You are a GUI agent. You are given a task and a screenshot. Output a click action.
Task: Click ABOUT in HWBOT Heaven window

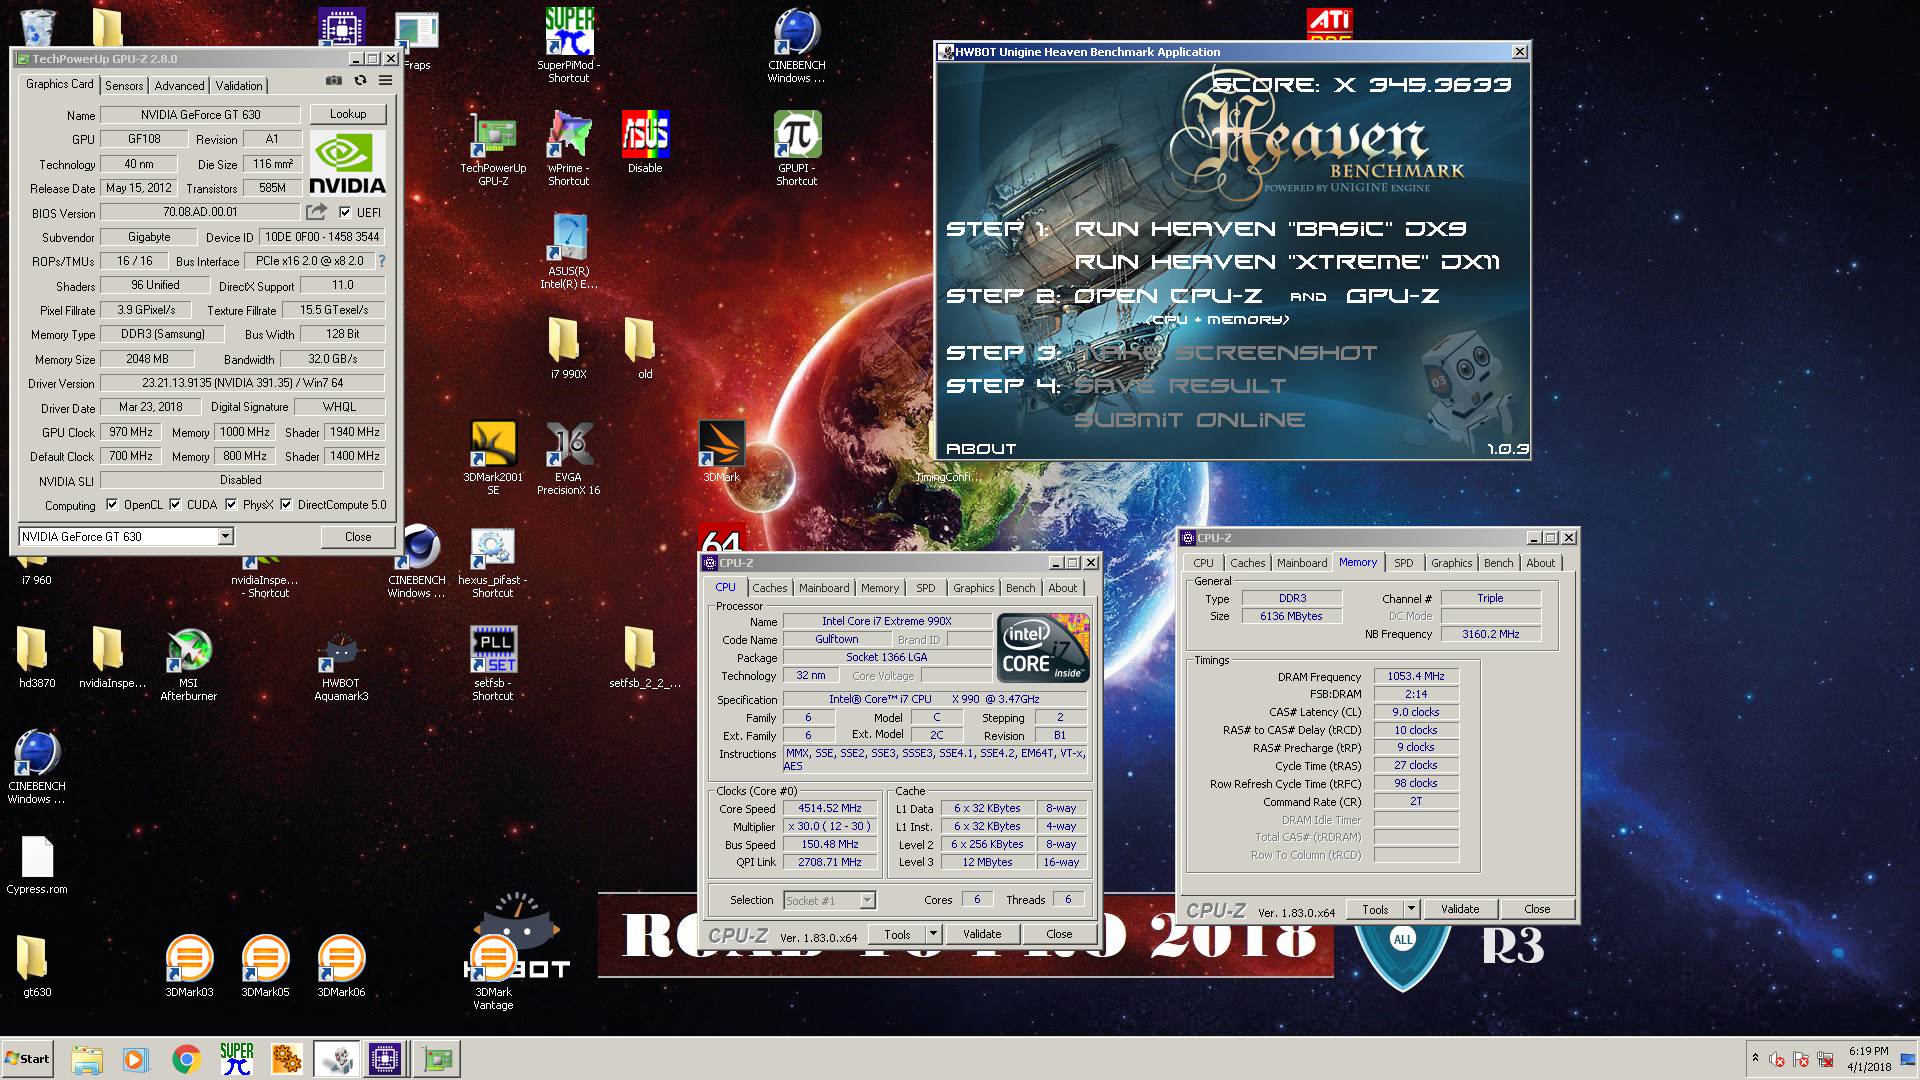[x=981, y=449]
